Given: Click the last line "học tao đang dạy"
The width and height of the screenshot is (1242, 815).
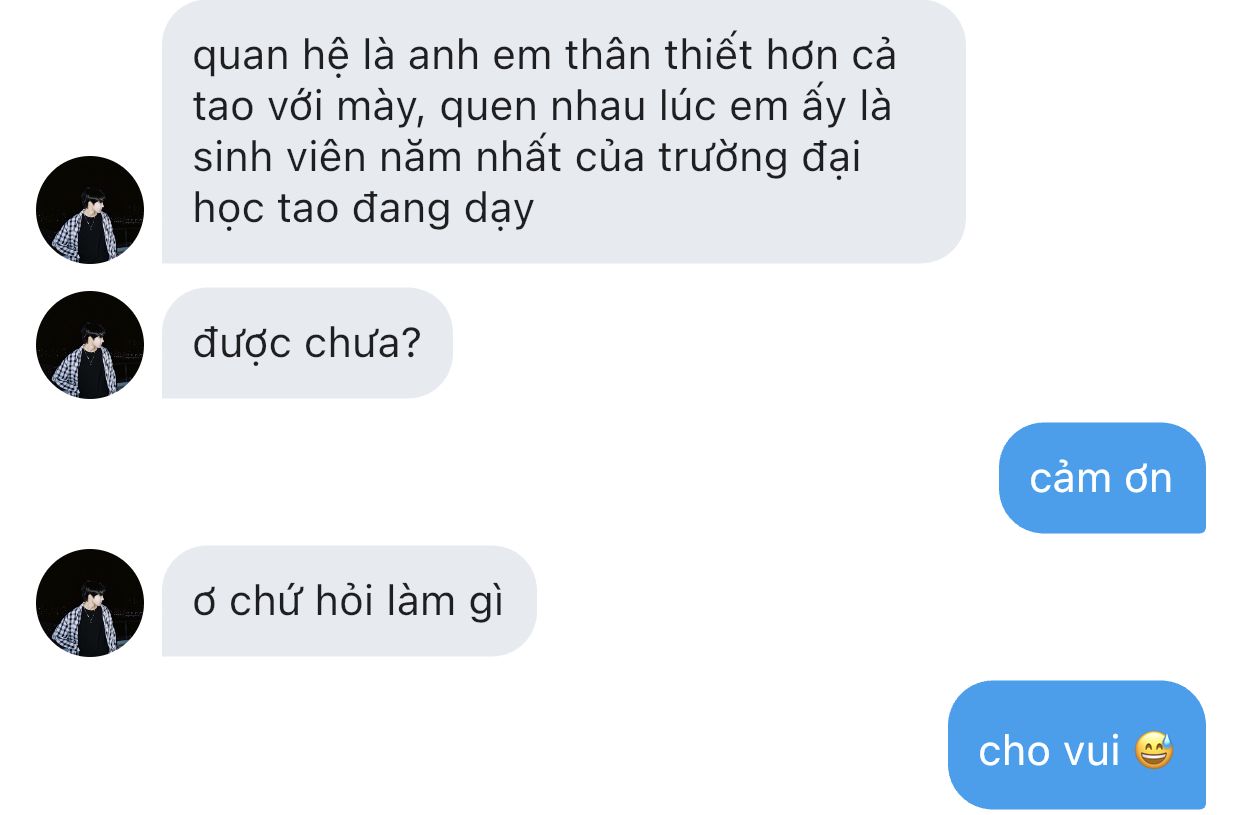Looking at the screenshot, I should [x=363, y=209].
